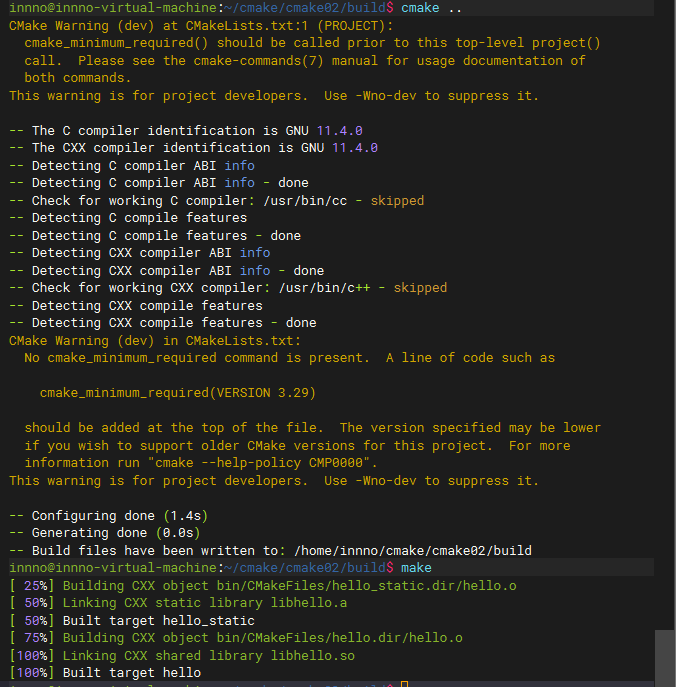
Task: Click the 'make' command at prompt
Action: tap(416, 568)
